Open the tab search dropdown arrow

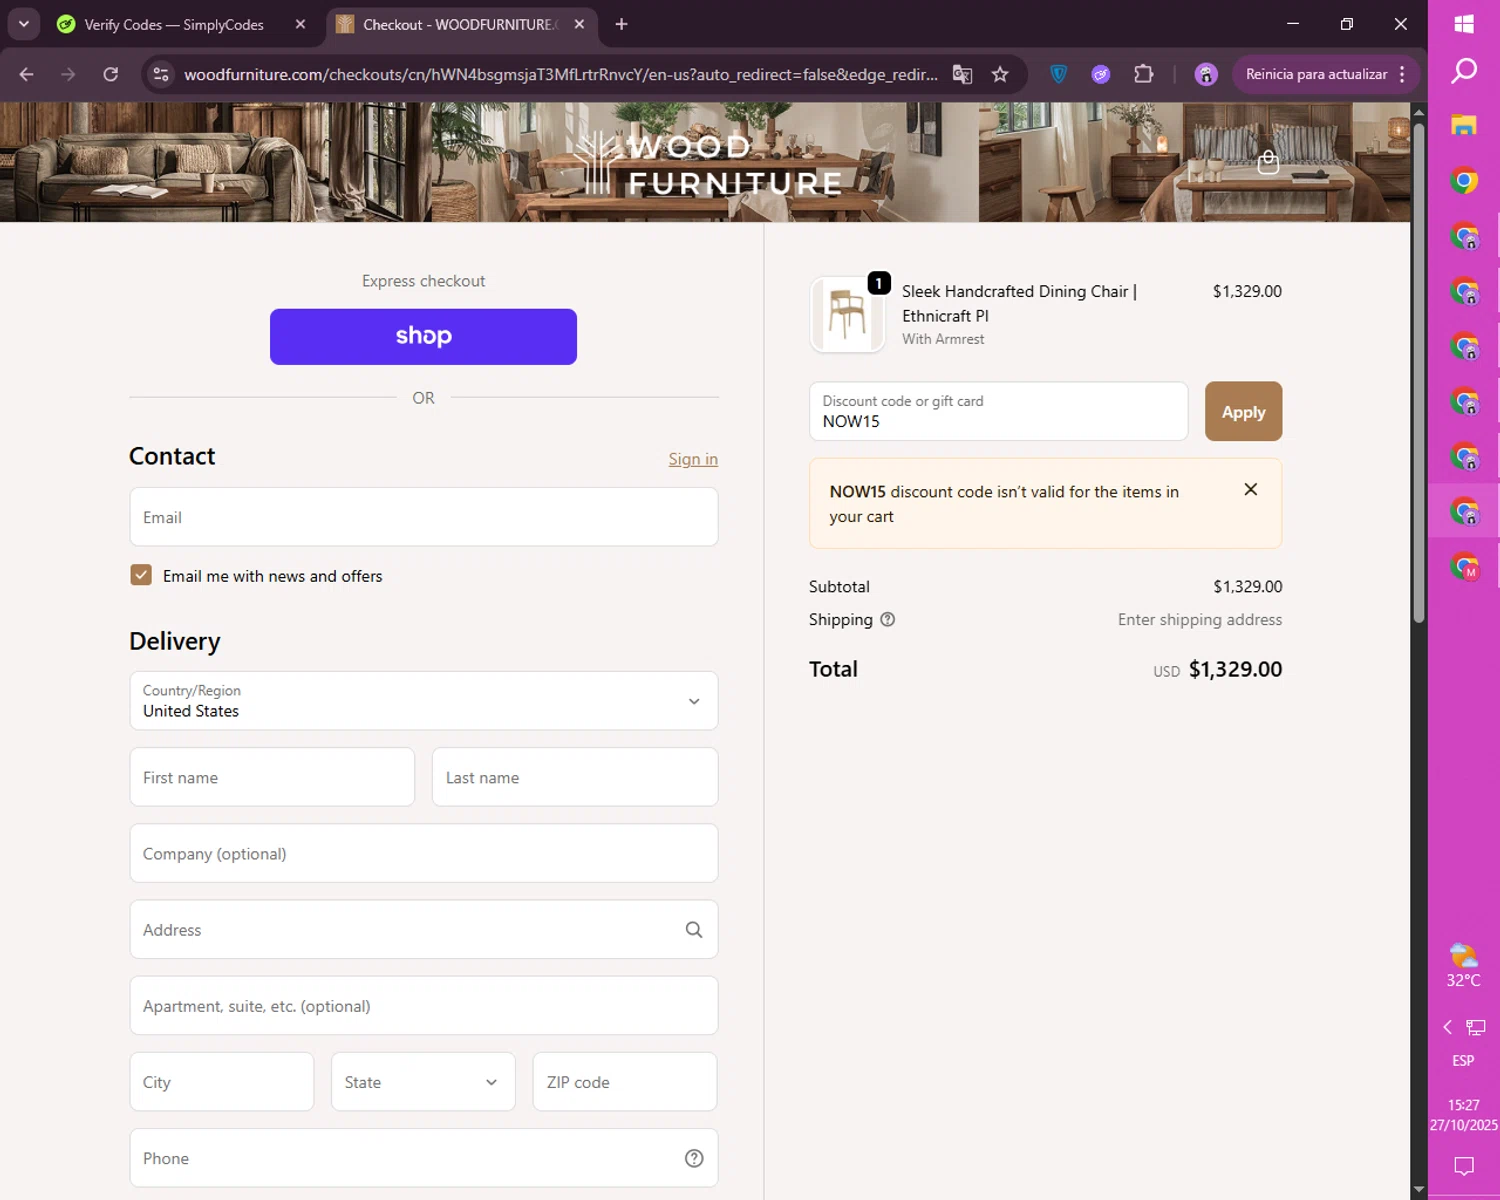click(23, 24)
